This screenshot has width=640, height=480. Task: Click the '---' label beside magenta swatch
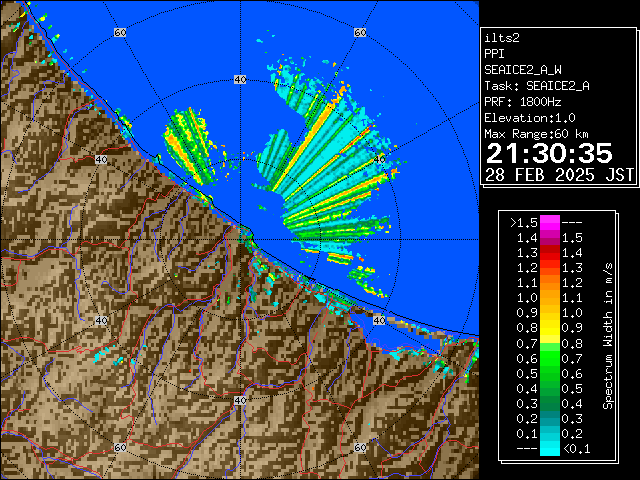pos(572,223)
